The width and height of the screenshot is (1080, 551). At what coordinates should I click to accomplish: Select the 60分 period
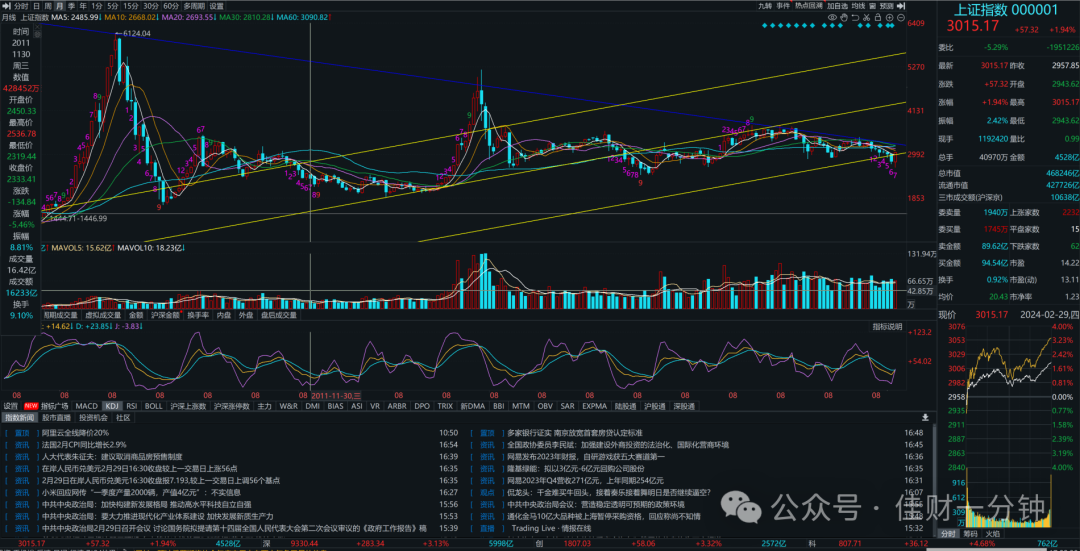tap(171, 6)
